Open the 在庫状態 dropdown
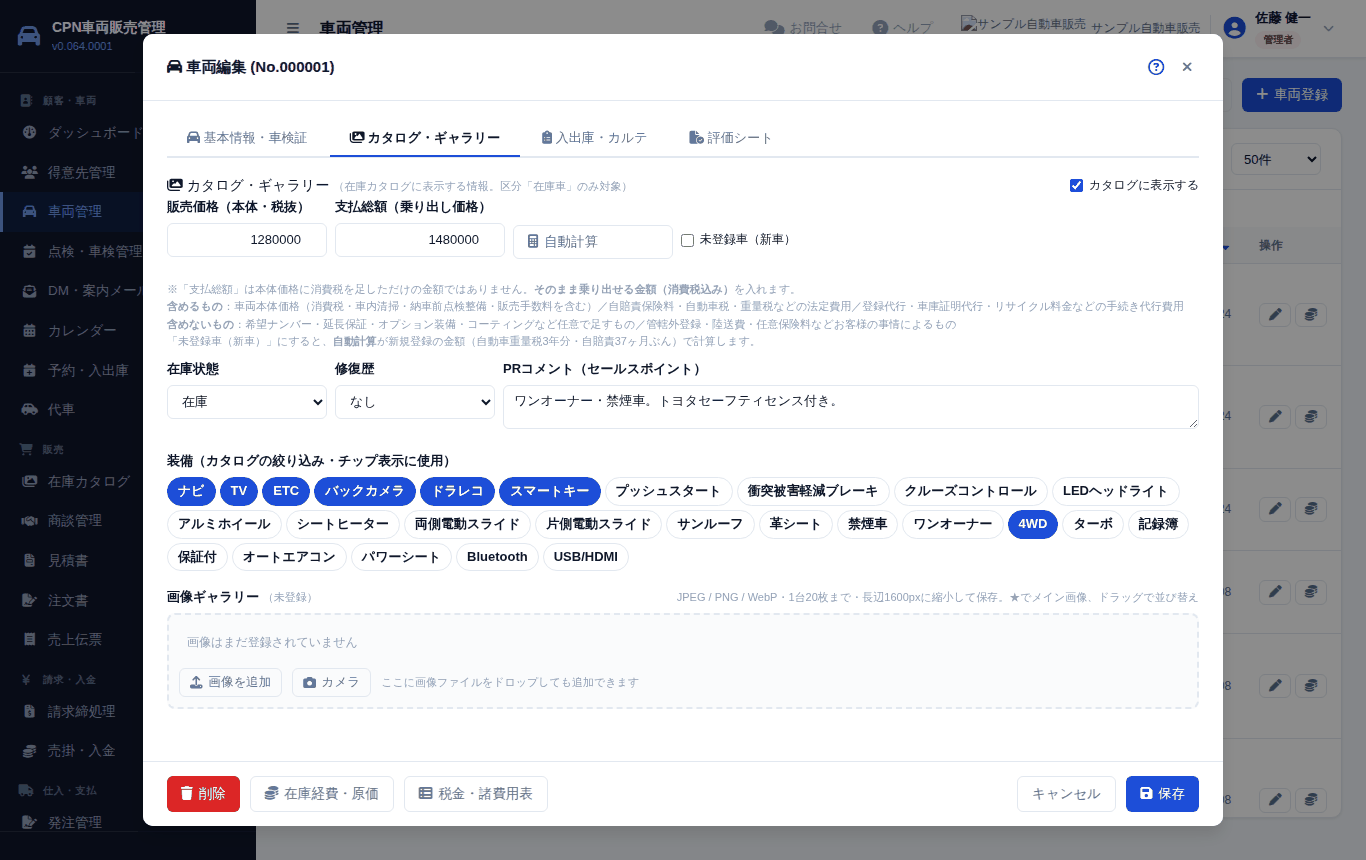This screenshot has height=860, width=1366. click(247, 402)
